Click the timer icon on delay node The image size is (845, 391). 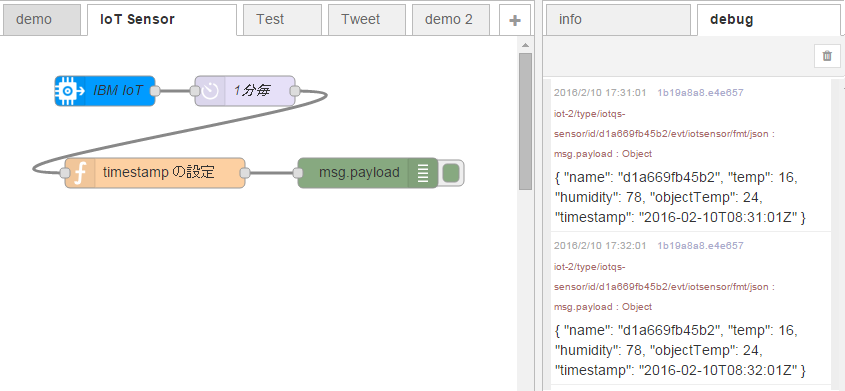click(210, 91)
